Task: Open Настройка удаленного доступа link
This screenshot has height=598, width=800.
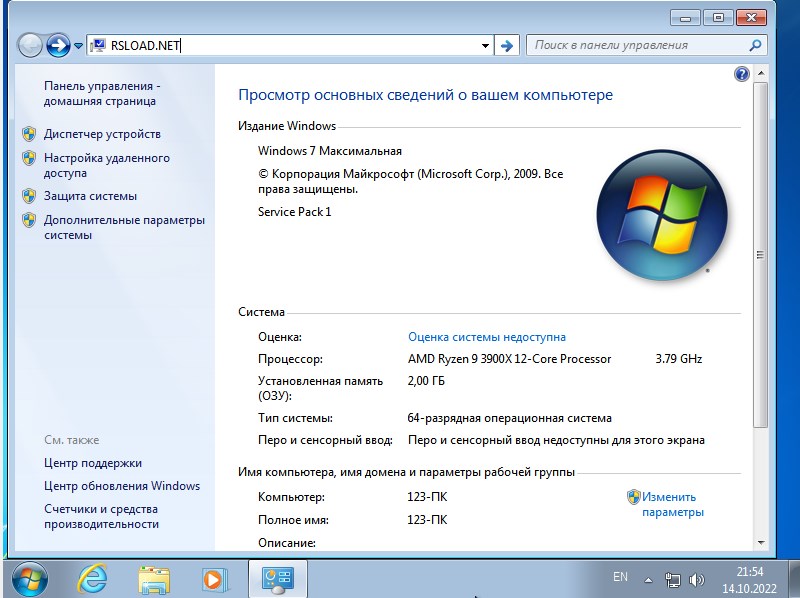Action: pos(107,165)
